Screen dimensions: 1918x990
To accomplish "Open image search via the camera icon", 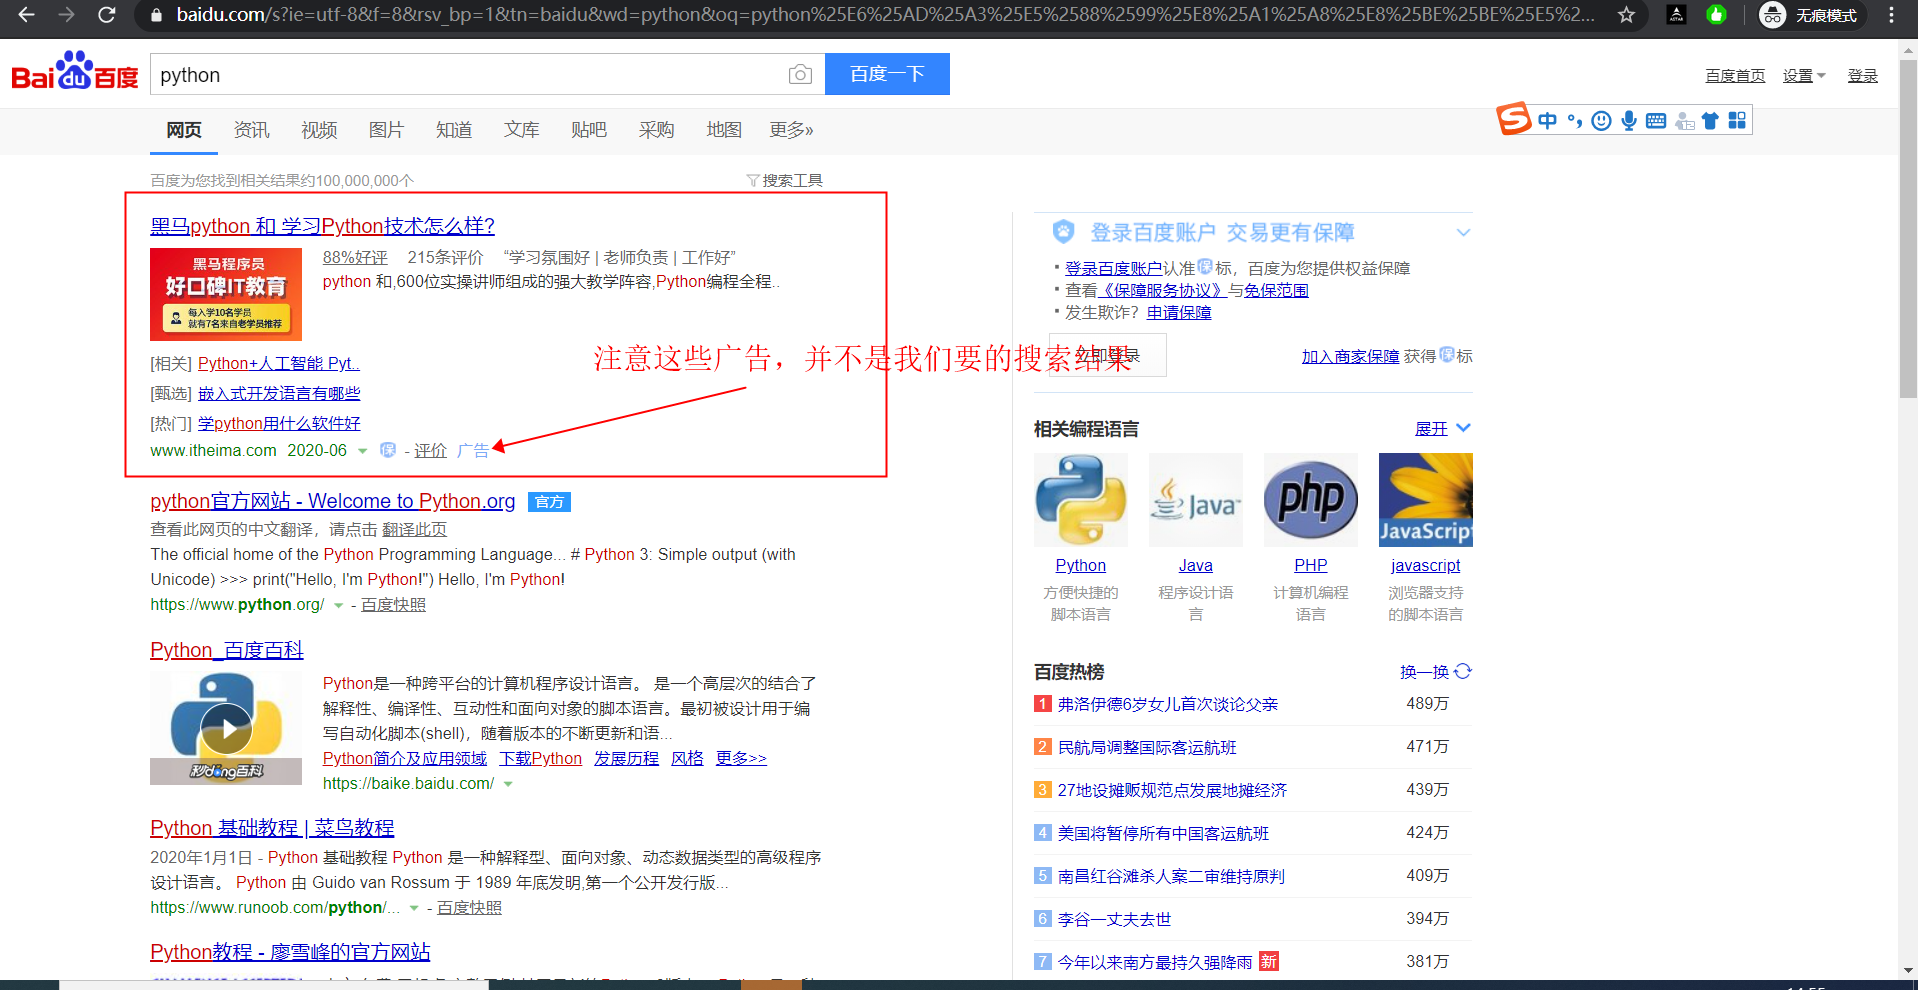I will click(x=800, y=74).
